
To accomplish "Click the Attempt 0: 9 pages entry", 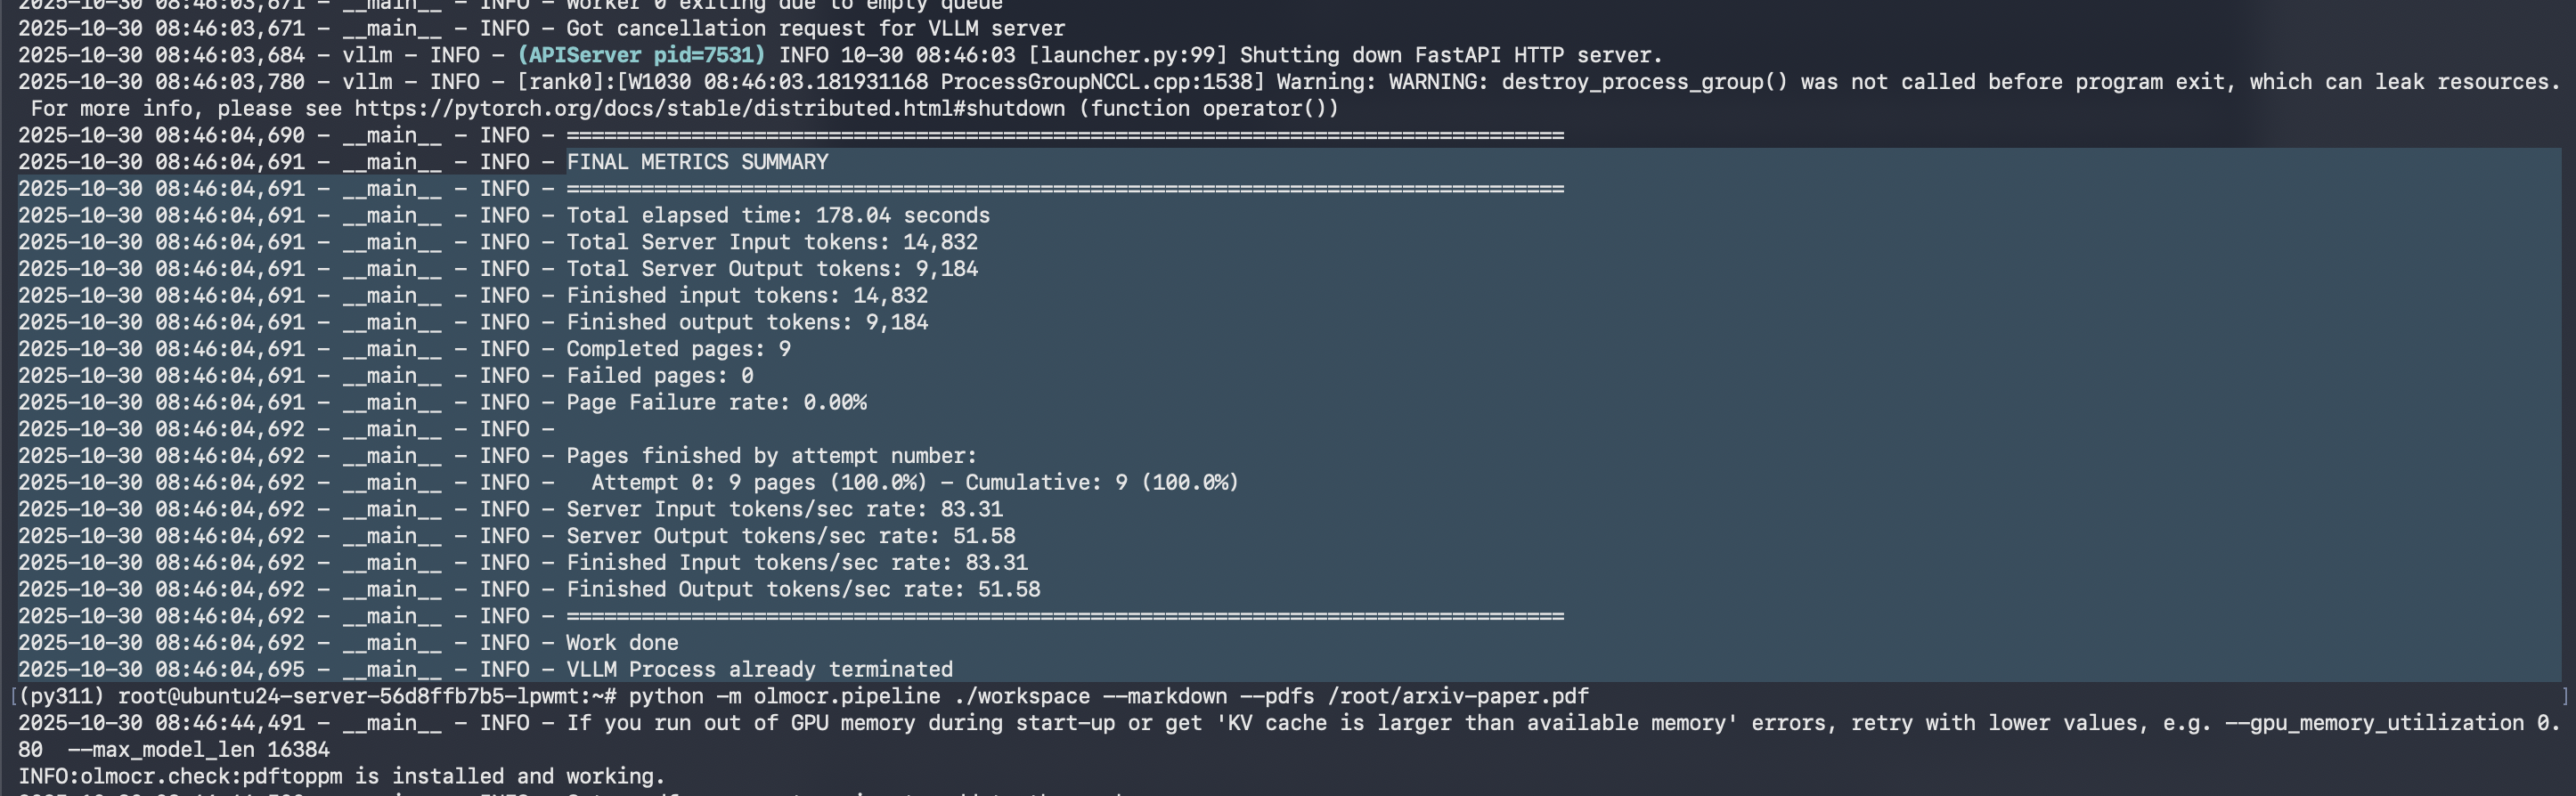I will pyautogui.click(x=758, y=483).
